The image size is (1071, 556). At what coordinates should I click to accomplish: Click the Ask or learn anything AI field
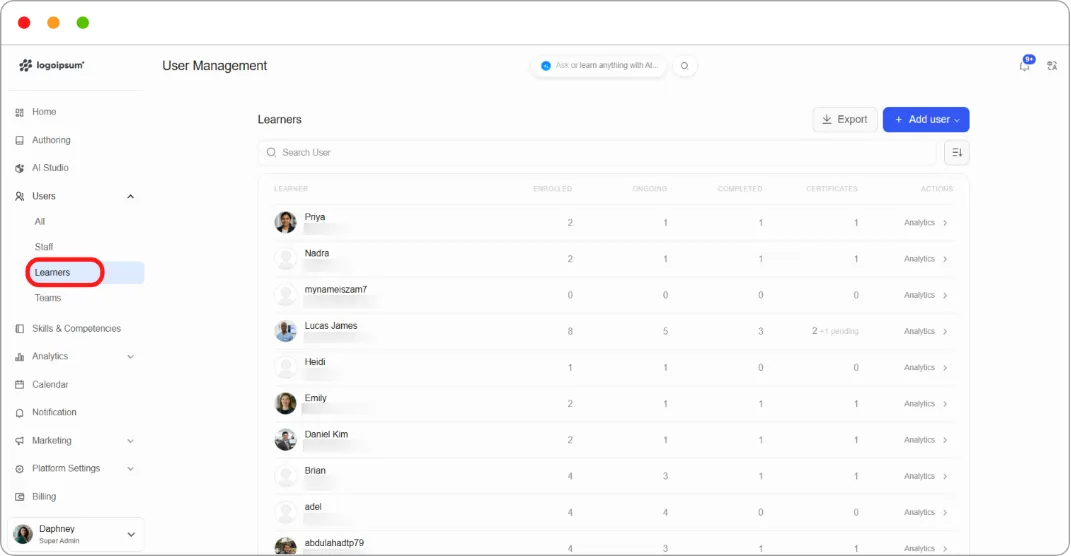pyautogui.click(x=600, y=66)
